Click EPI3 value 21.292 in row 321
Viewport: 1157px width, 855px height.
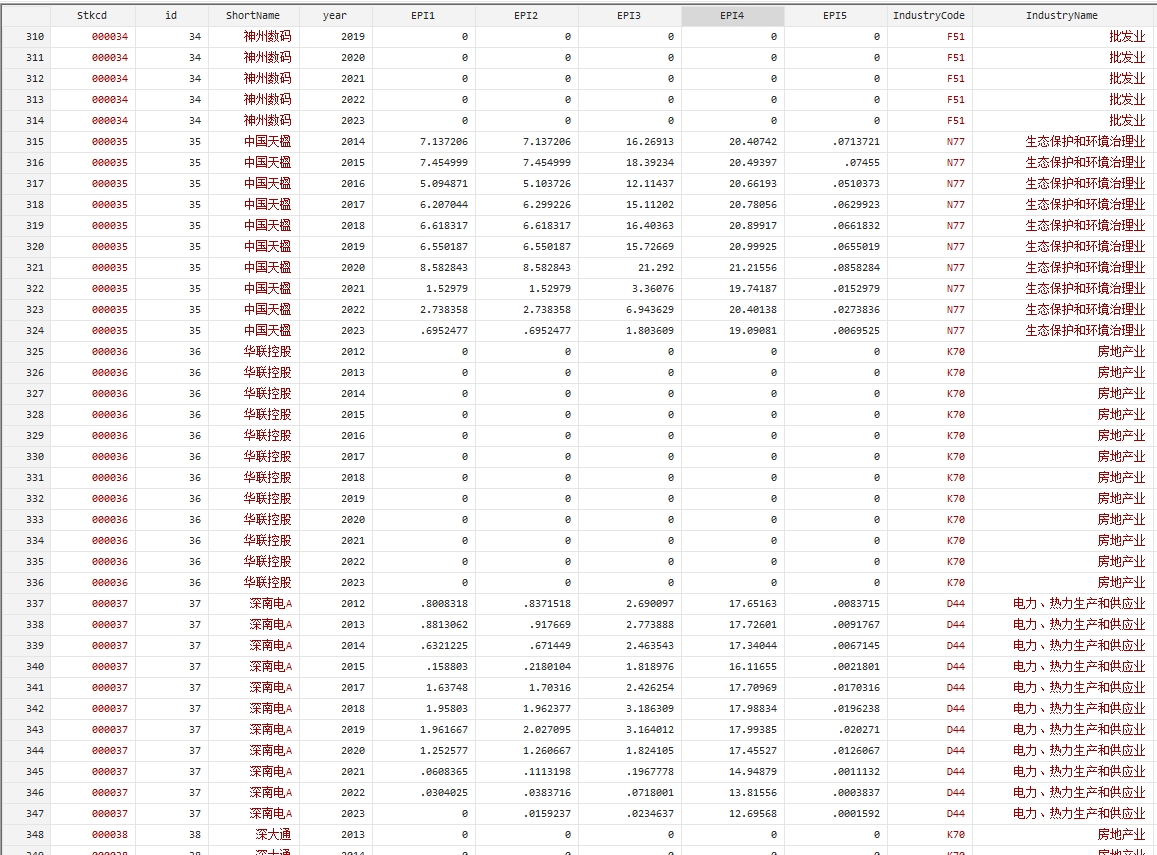(655, 268)
